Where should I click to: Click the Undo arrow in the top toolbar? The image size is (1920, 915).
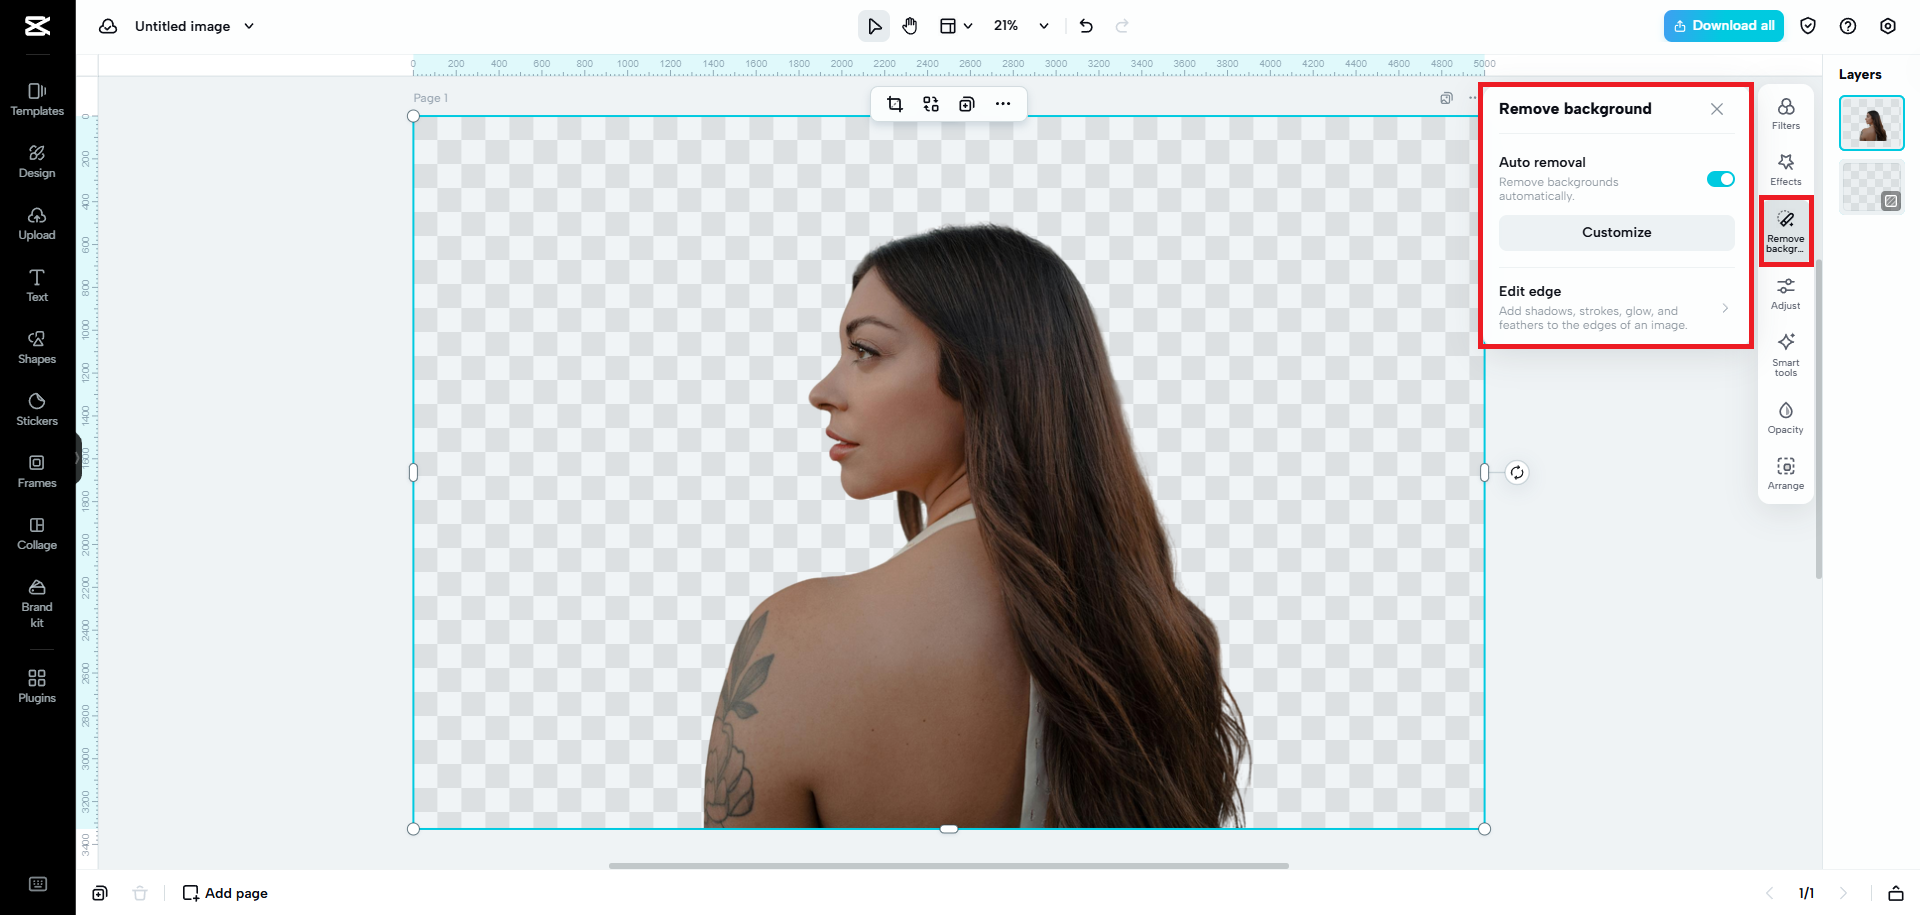click(x=1086, y=26)
